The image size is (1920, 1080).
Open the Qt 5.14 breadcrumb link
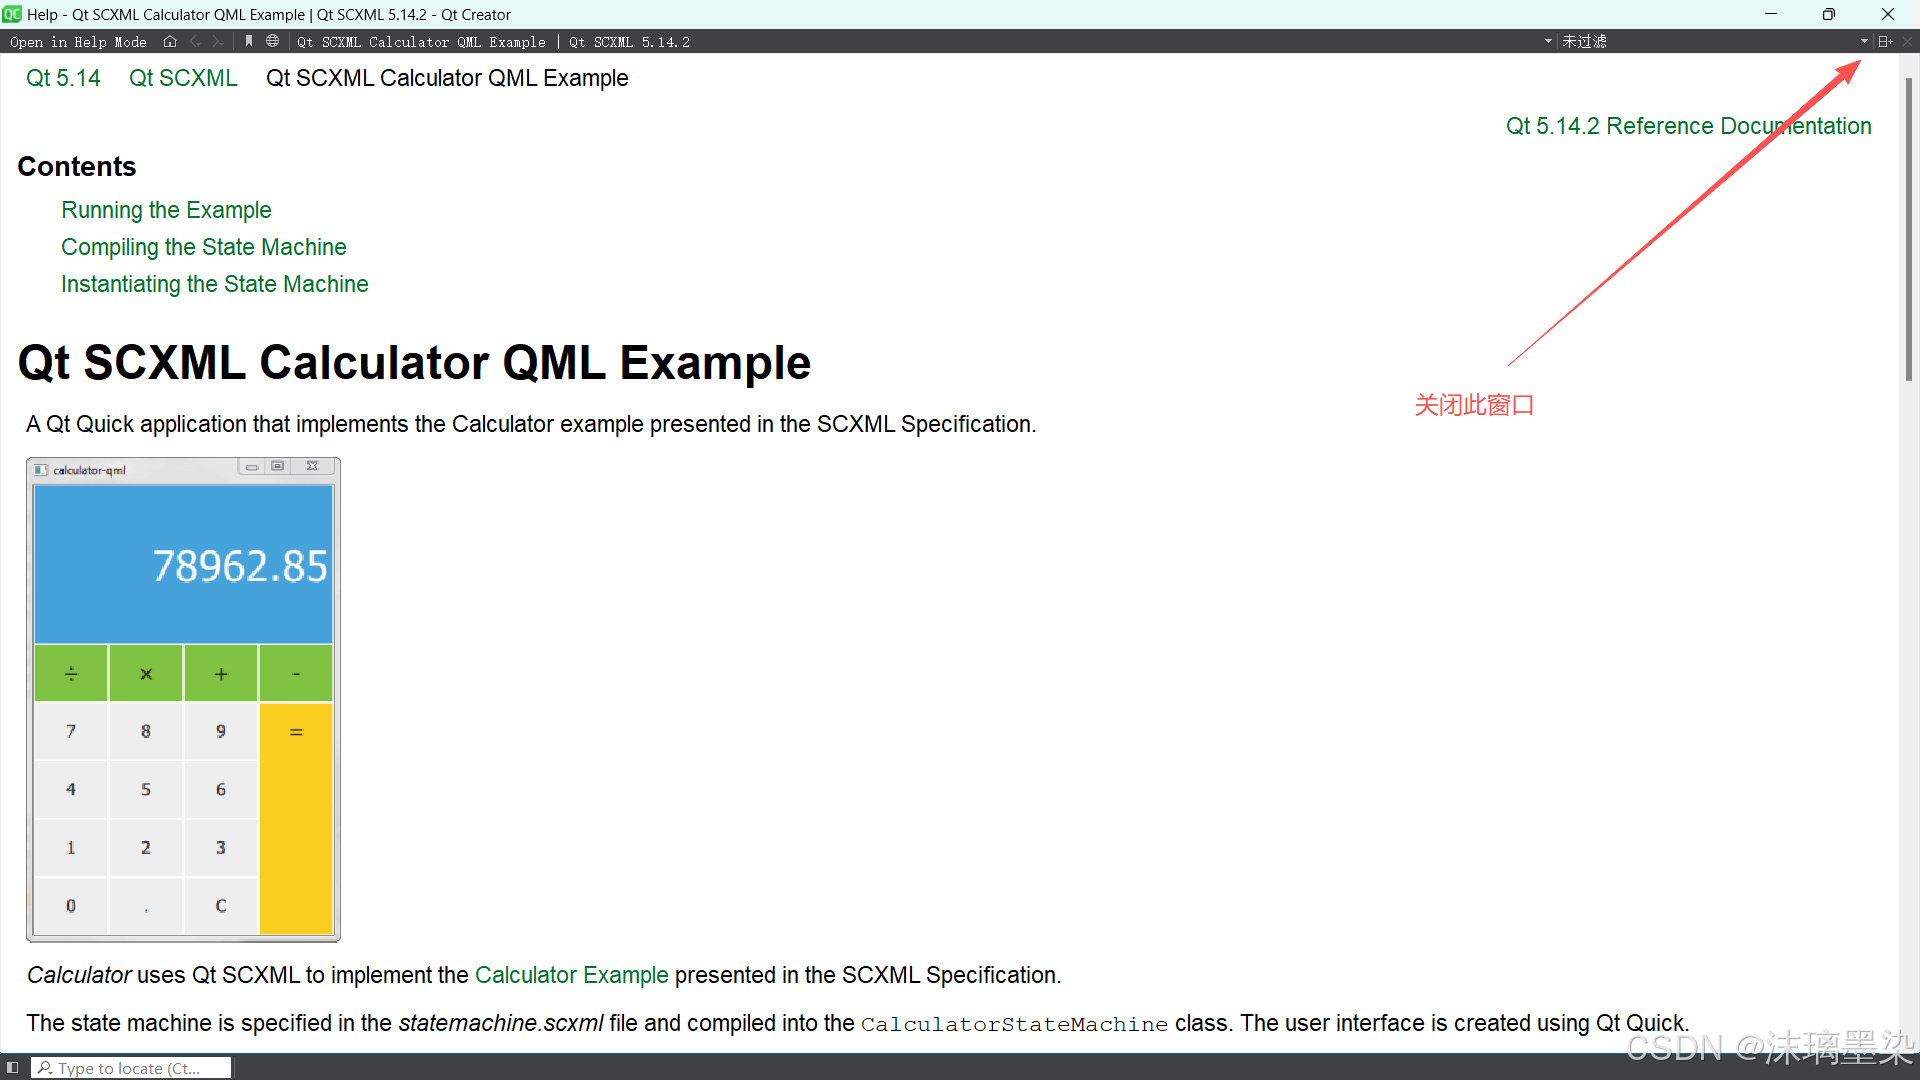click(x=63, y=78)
